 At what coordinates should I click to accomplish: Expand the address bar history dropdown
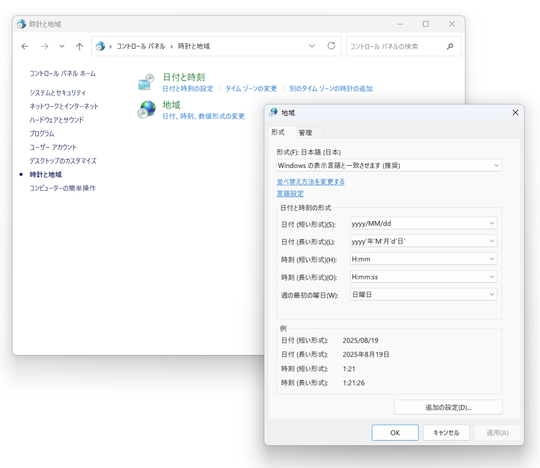(x=312, y=46)
